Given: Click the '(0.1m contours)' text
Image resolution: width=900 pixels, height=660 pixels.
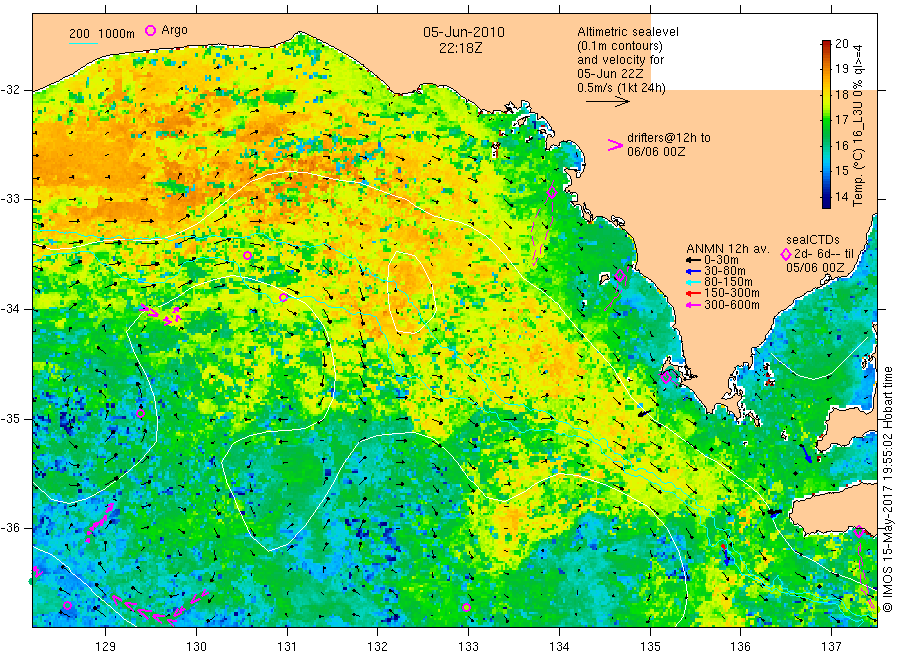Looking at the screenshot, I should pyautogui.click(x=620, y=46).
